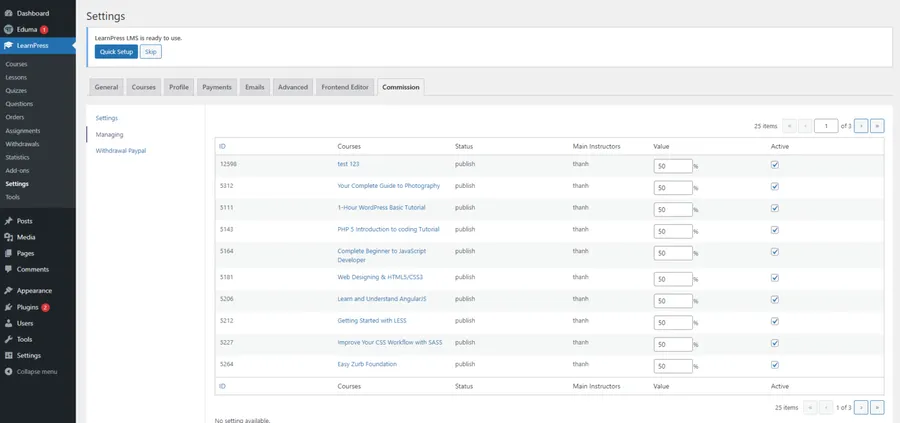The width and height of the screenshot is (900, 423).
Task: Click the Dashboard gauge icon
Action: click(8, 13)
